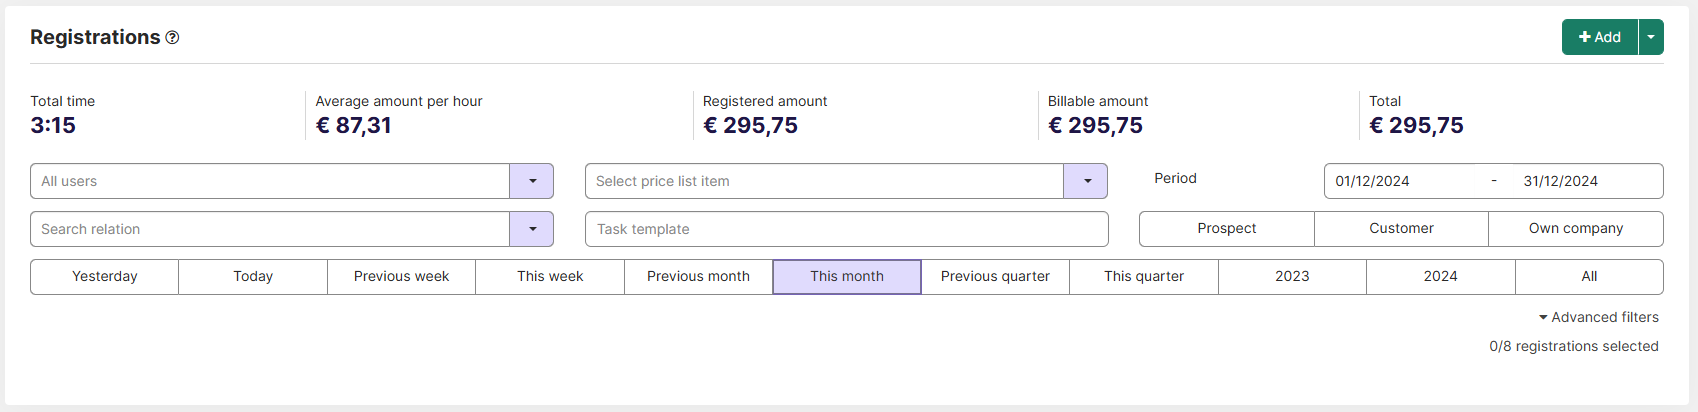Toggle the Customer filter

pos(1401,228)
